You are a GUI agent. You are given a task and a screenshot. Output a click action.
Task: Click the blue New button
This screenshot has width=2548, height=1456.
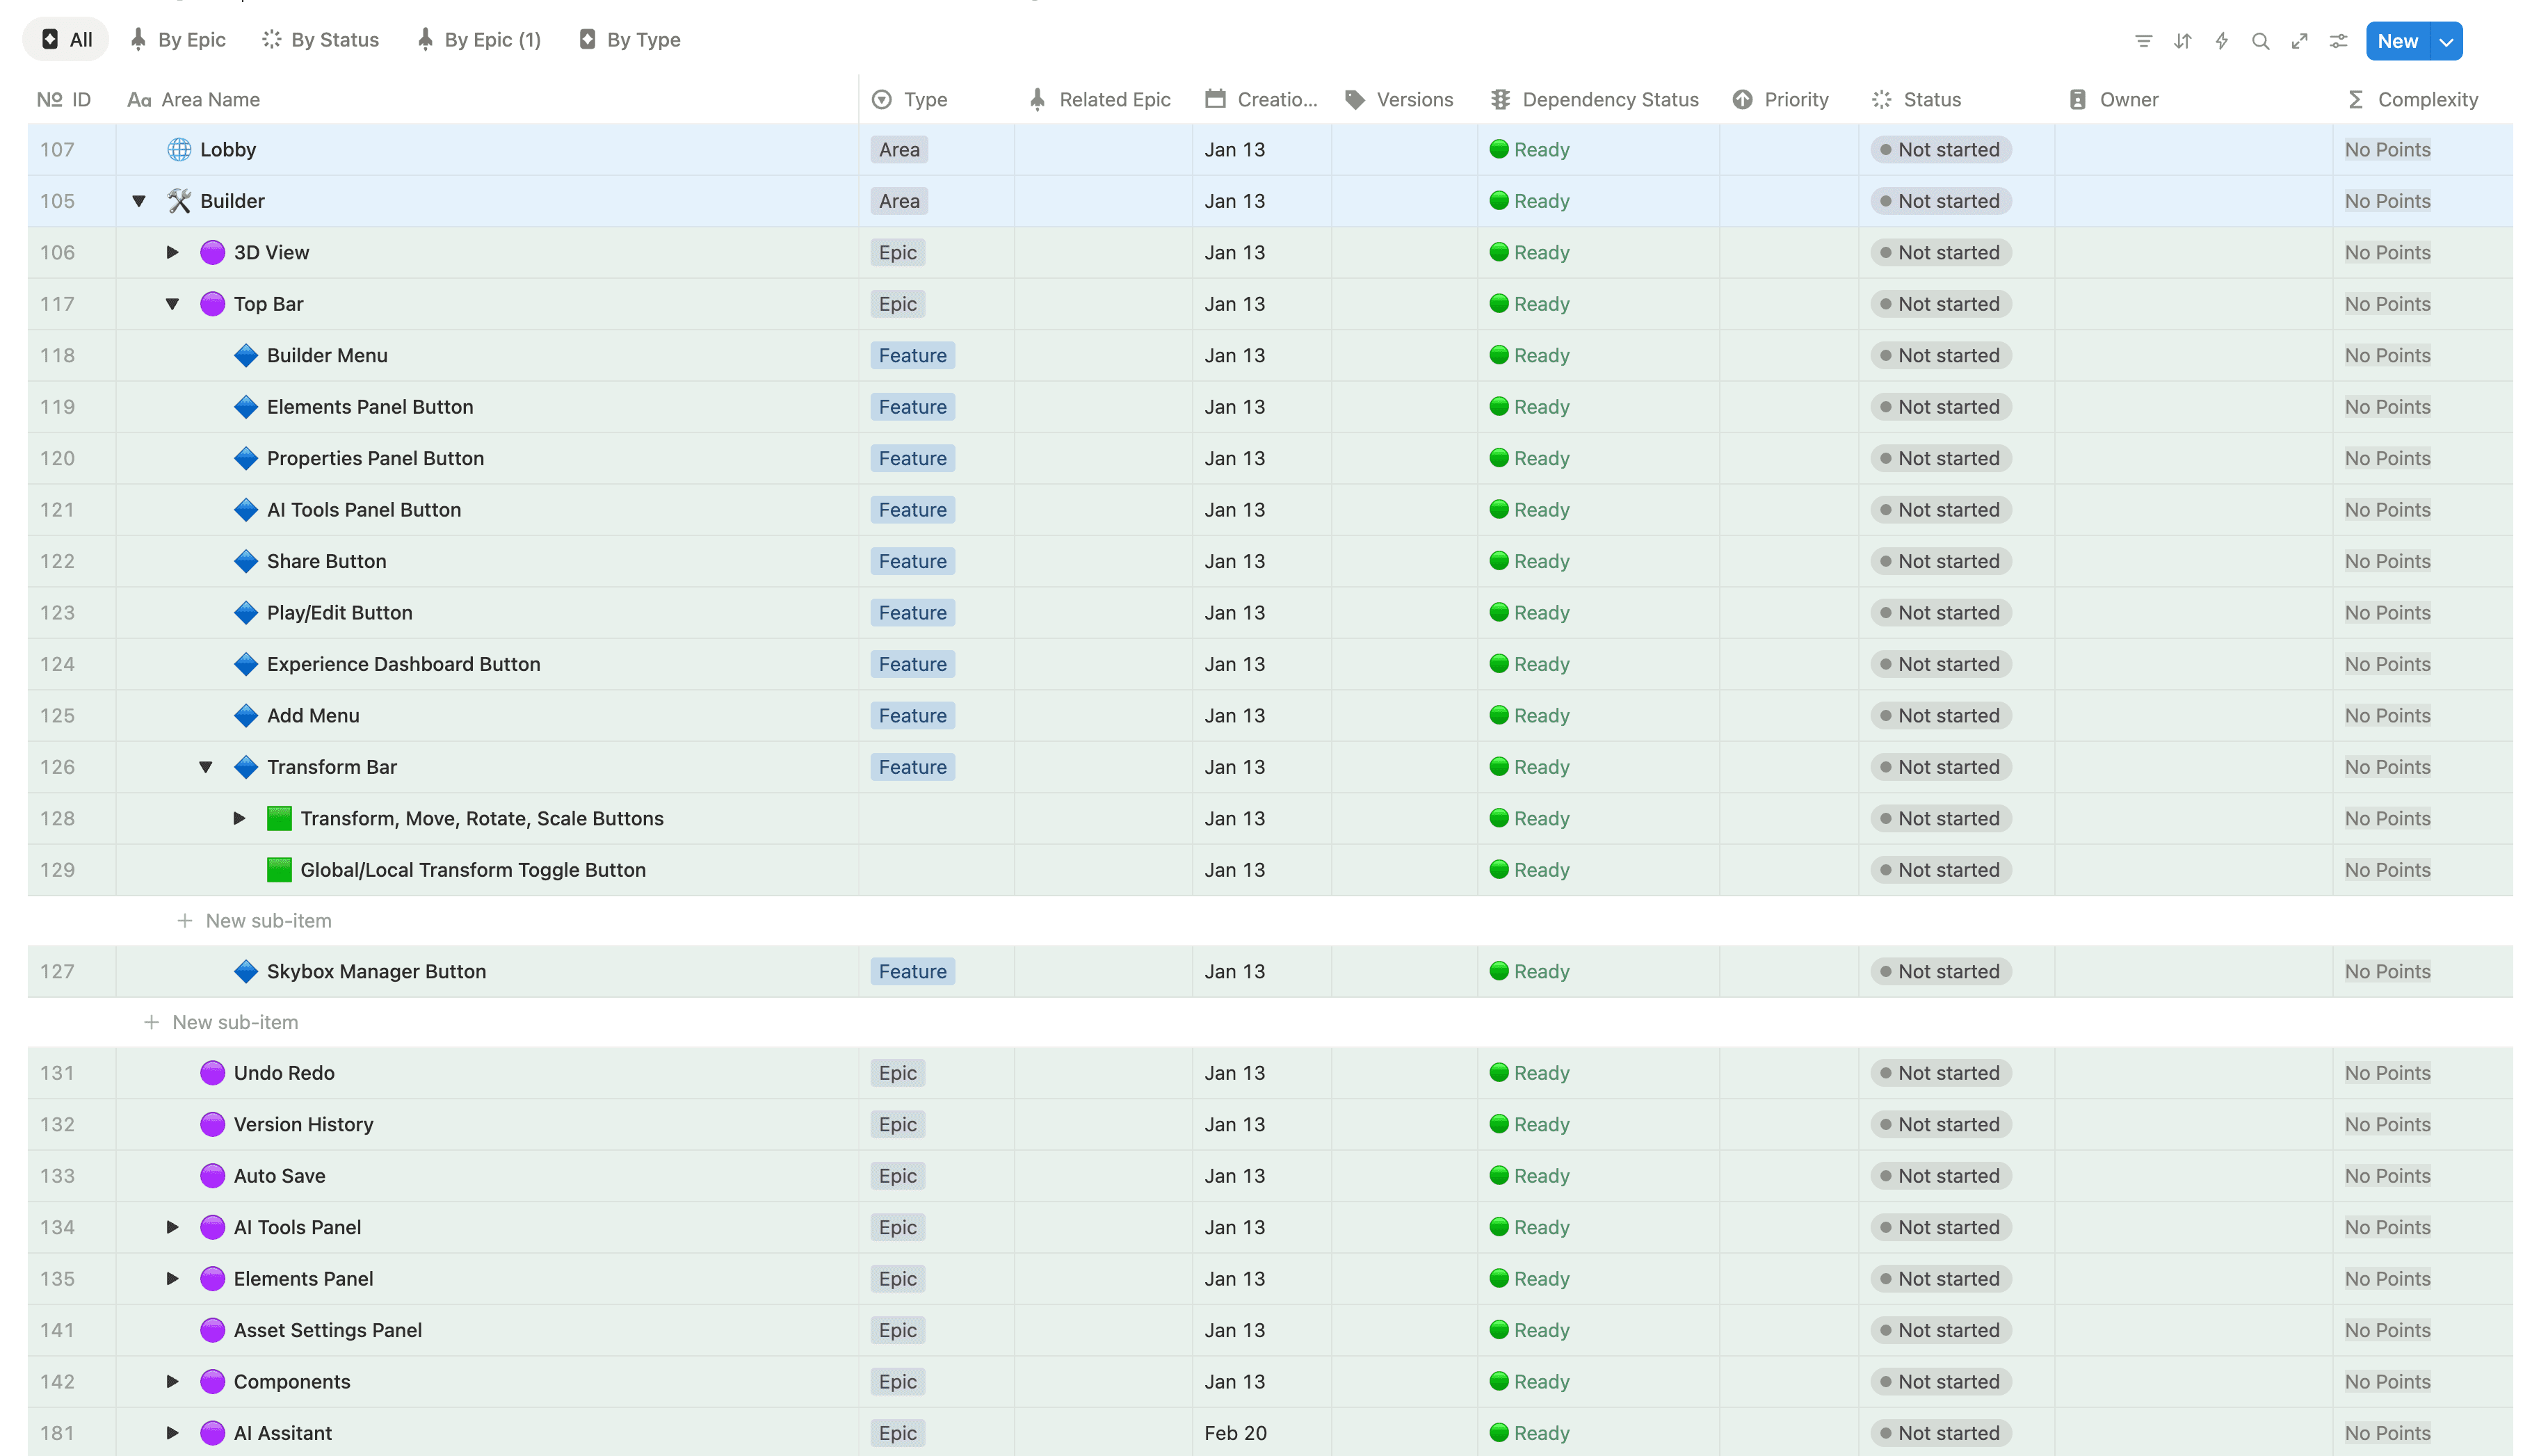click(2397, 41)
